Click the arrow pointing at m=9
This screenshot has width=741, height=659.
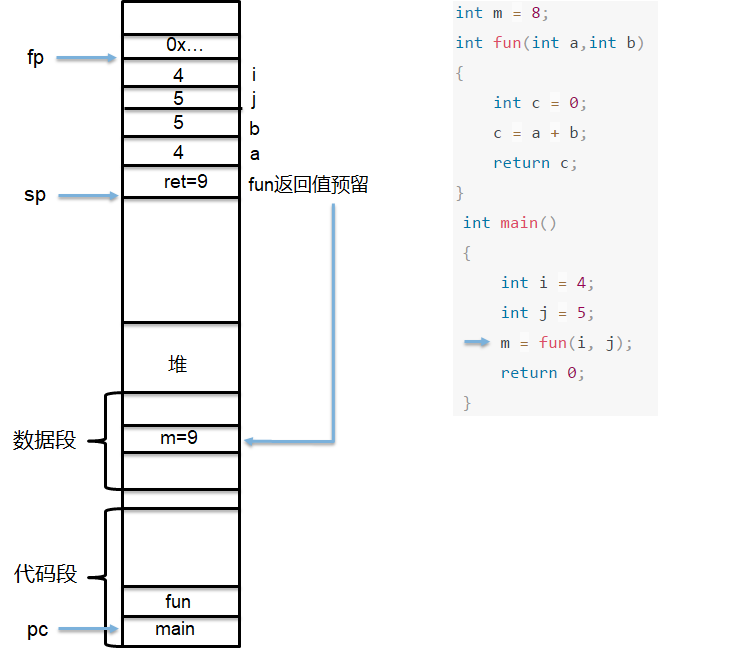tap(289, 323)
